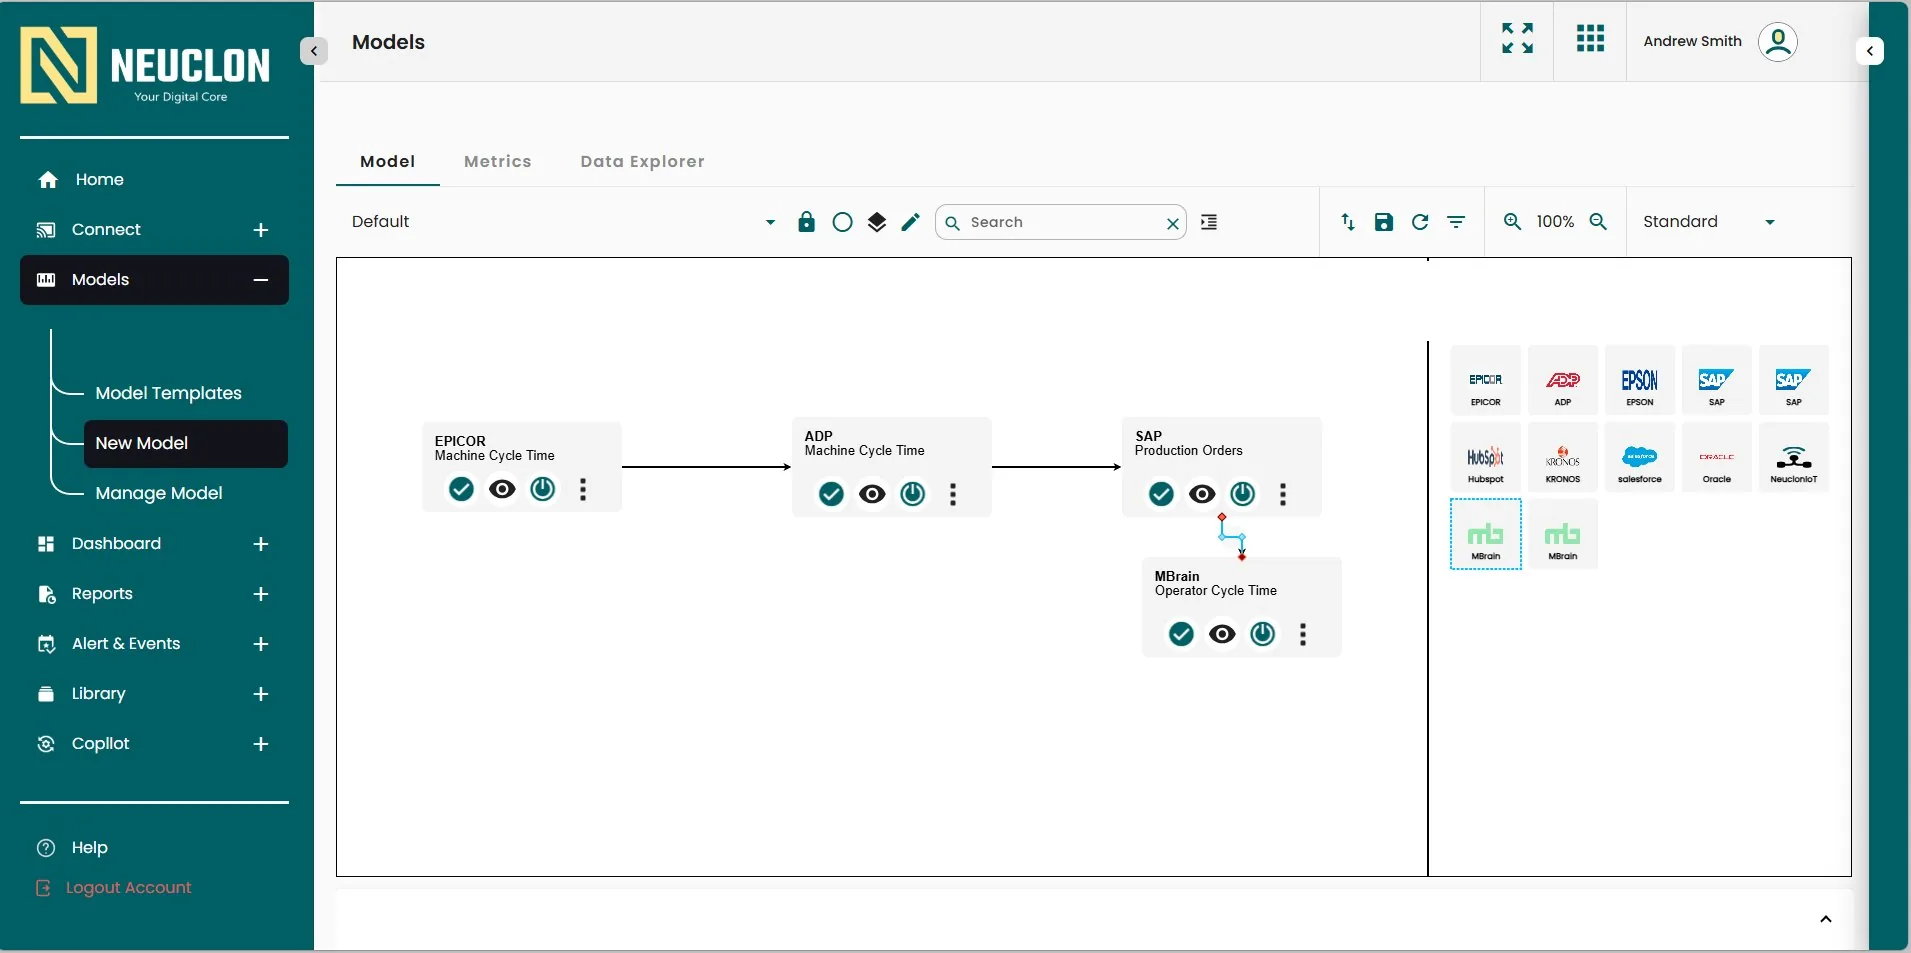Expand bottom panel with up chevron
Image resolution: width=1911 pixels, height=953 pixels.
(x=1826, y=919)
